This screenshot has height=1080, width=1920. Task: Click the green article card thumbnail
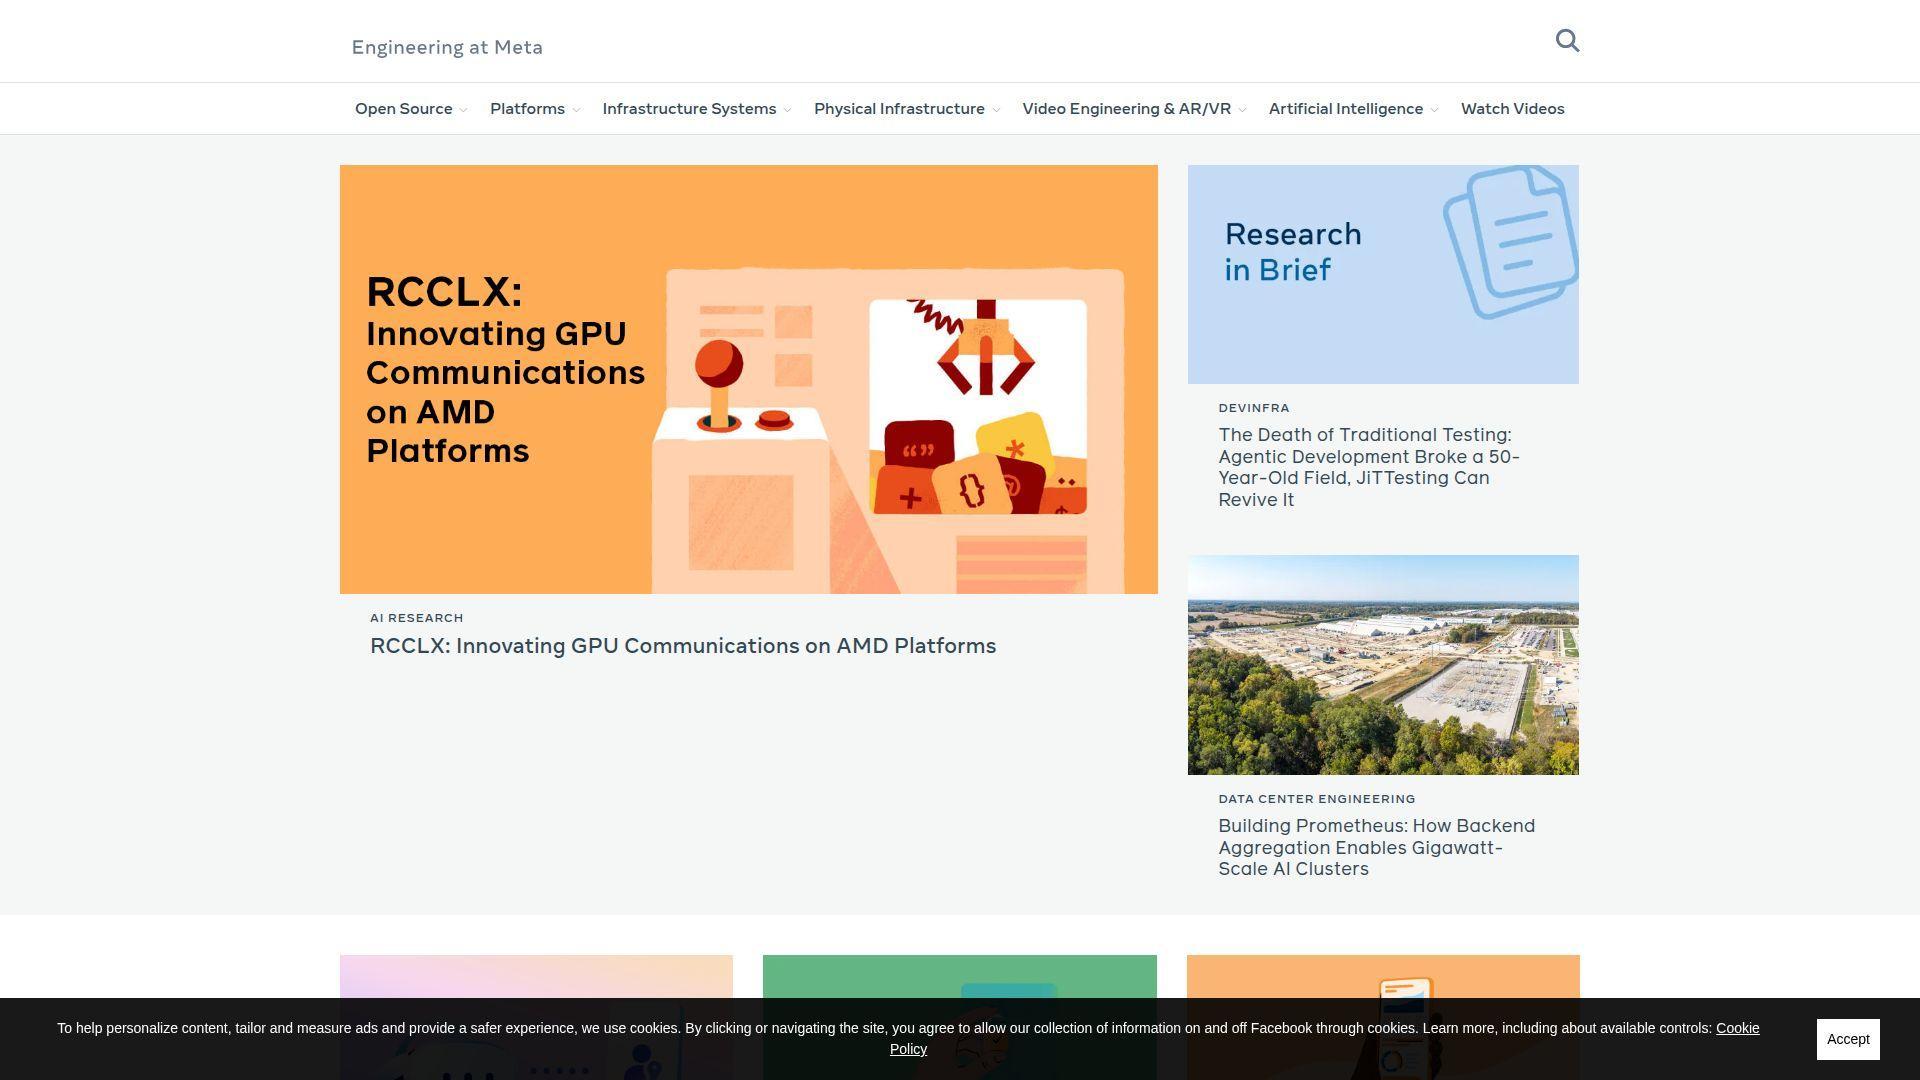[x=959, y=975]
